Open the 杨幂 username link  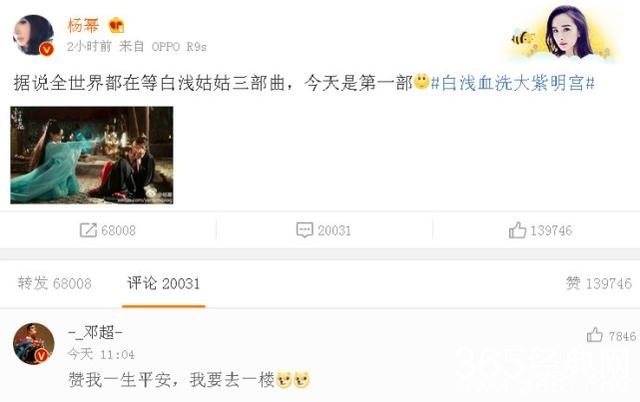(x=83, y=25)
